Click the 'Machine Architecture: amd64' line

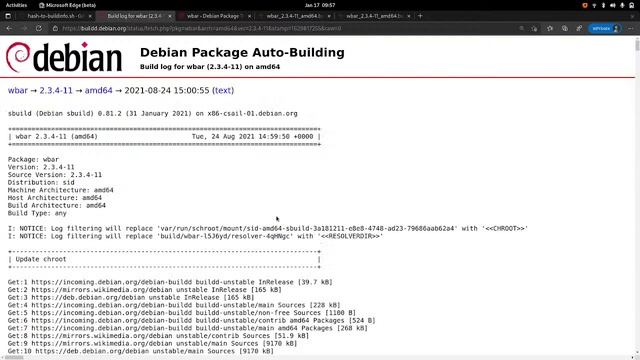pyautogui.click(x=60, y=190)
